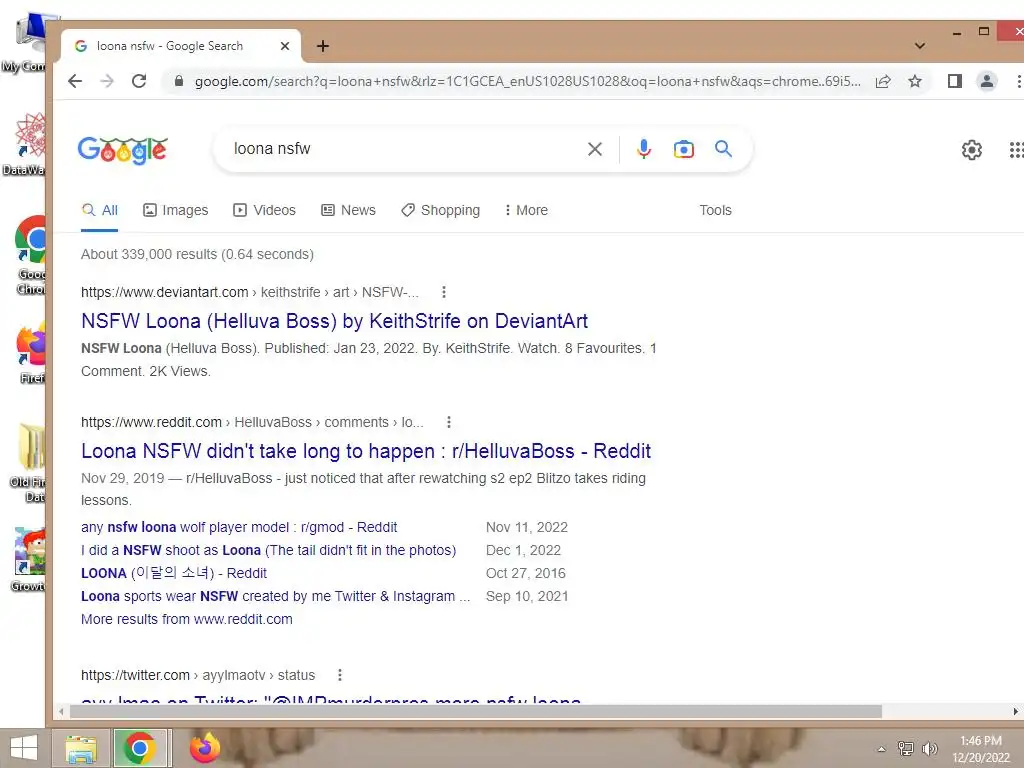The image size is (1024, 768).
Task: Open File Explorer from the taskbar
Action: (x=81, y=748)
